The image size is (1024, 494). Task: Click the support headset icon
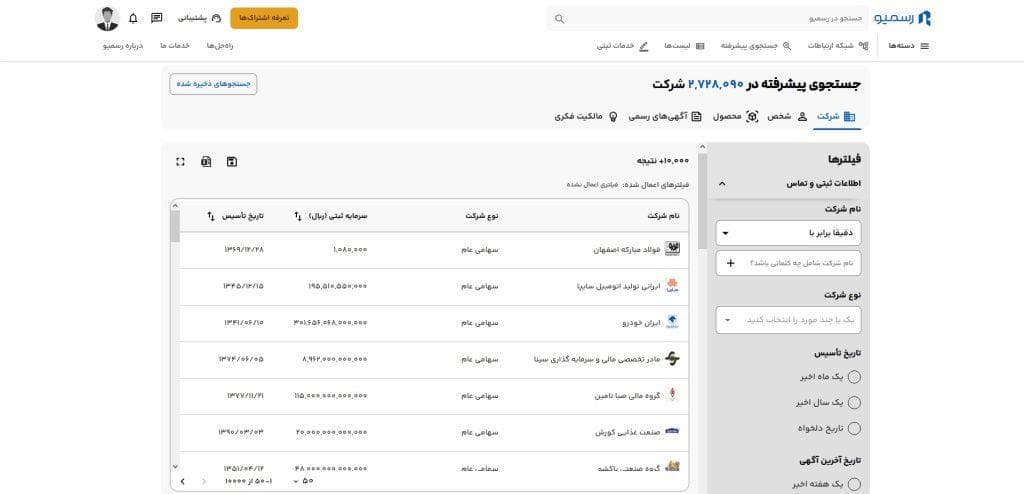(217, 18)
